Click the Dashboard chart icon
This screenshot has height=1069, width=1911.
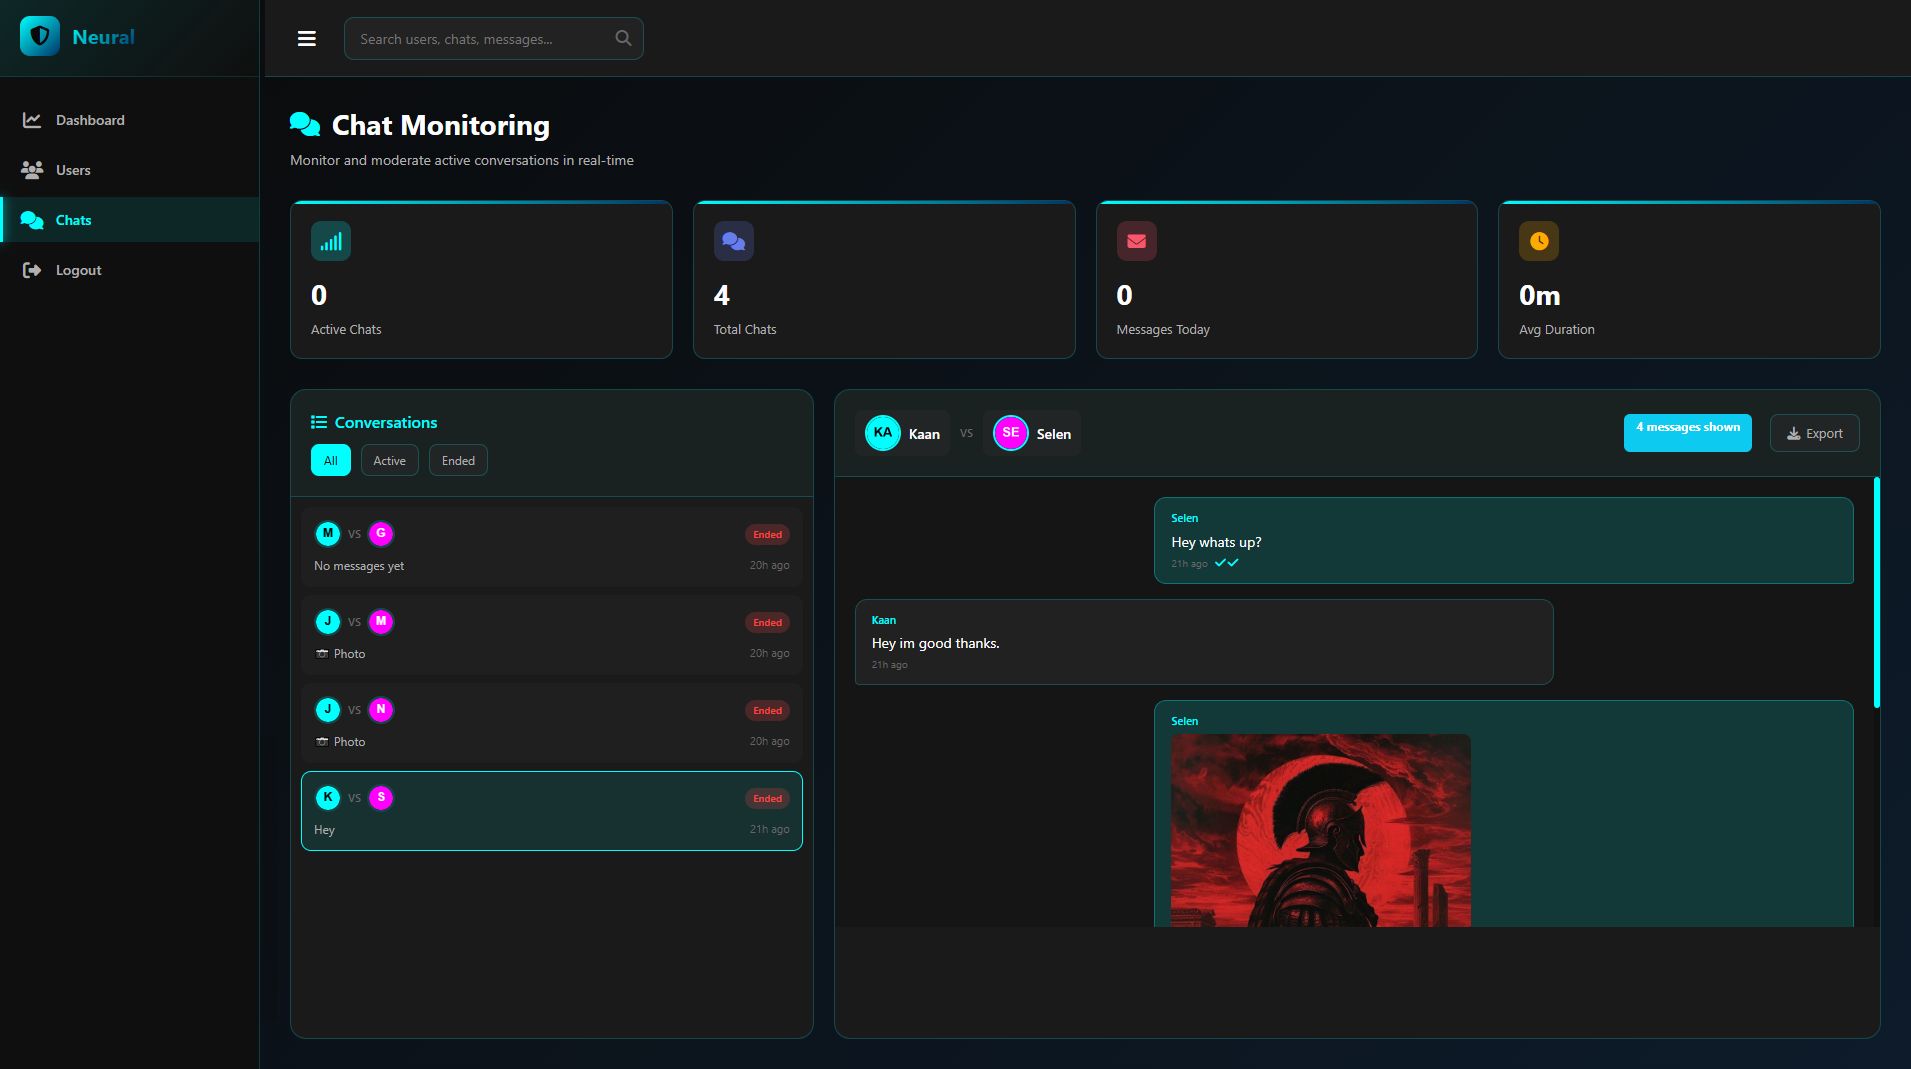(x=32, y=120)
